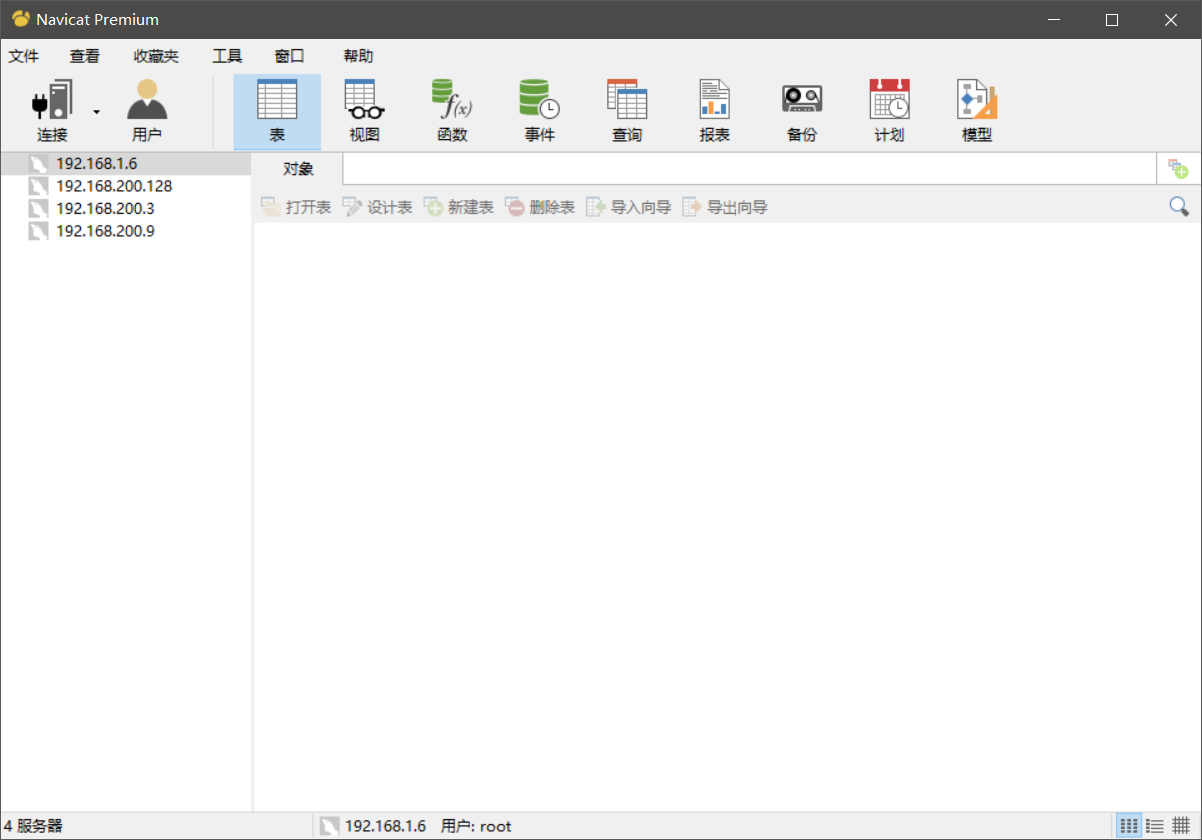Click the status bar 192.168.1.6 text
Viewport: 1202px width, 840px height.
pos(385,826)
